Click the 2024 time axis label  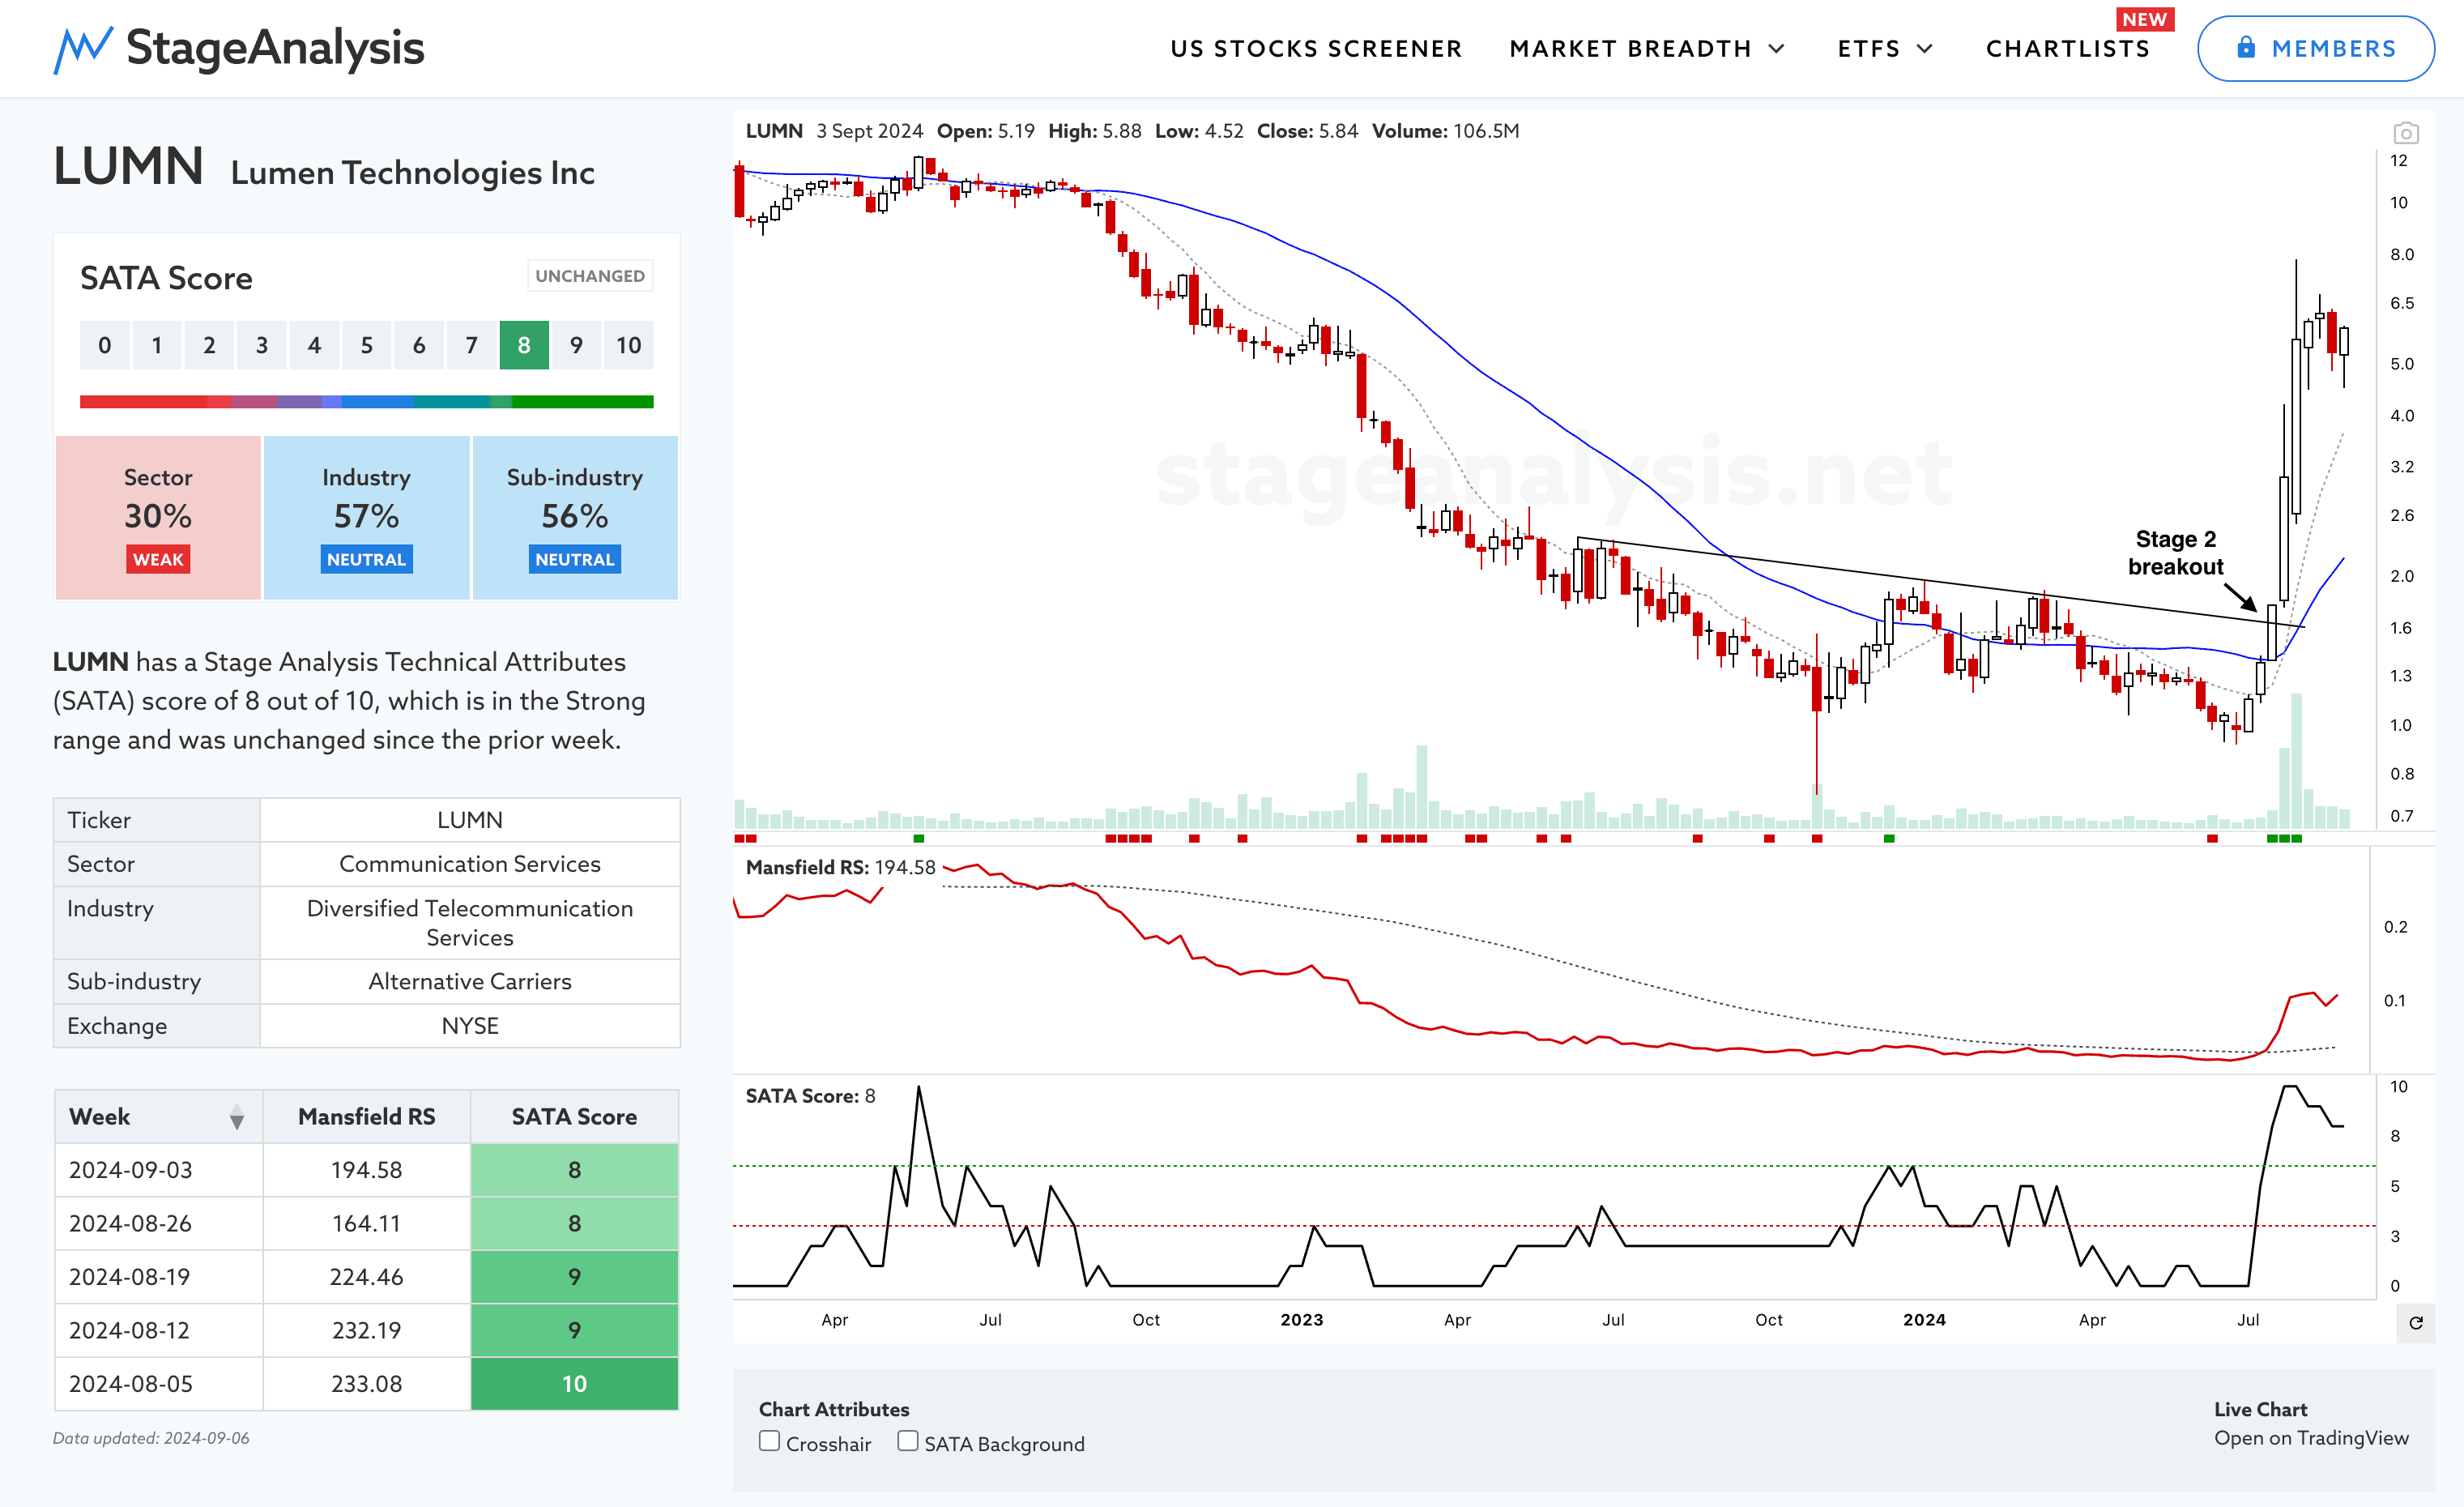tap(1924, 1320)
